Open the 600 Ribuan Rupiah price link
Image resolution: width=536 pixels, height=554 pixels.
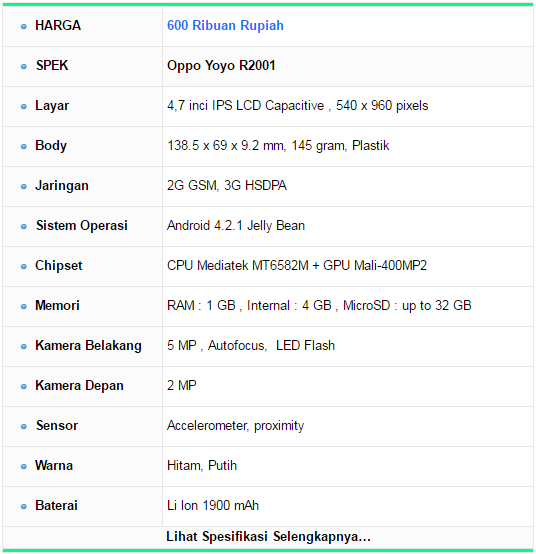point(225,26)
